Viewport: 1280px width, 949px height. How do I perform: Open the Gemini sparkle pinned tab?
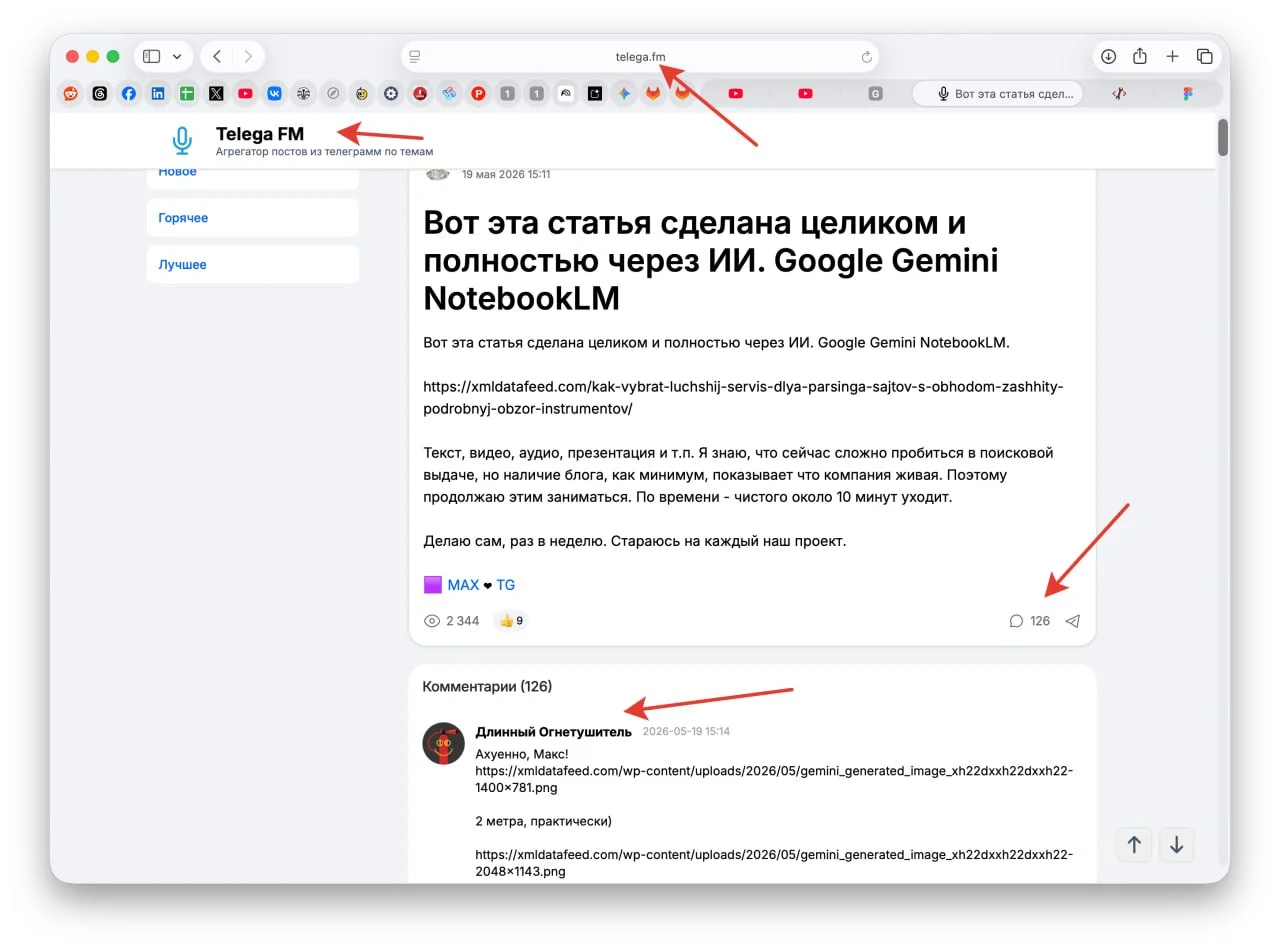[x=624, y=94]
